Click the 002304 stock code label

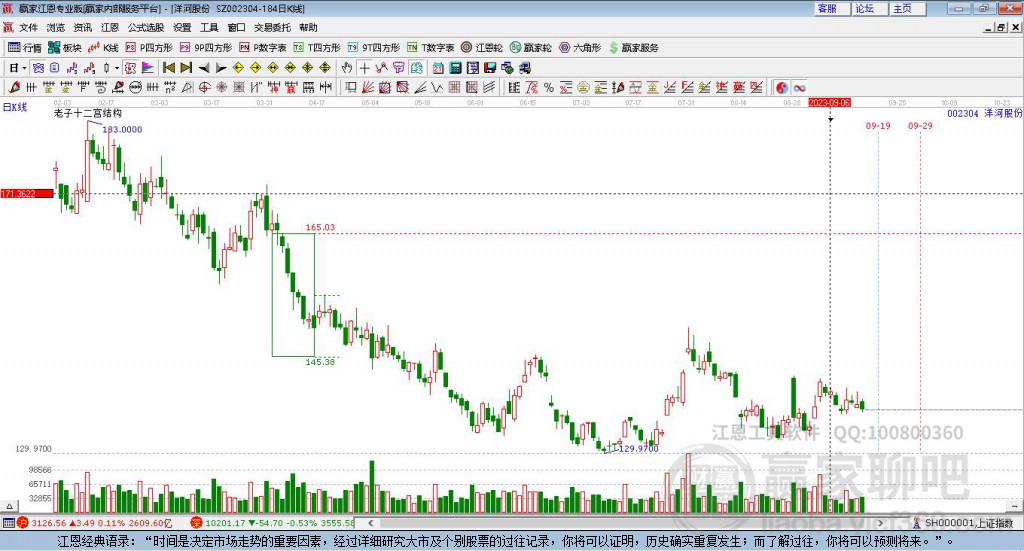point(963,114)
